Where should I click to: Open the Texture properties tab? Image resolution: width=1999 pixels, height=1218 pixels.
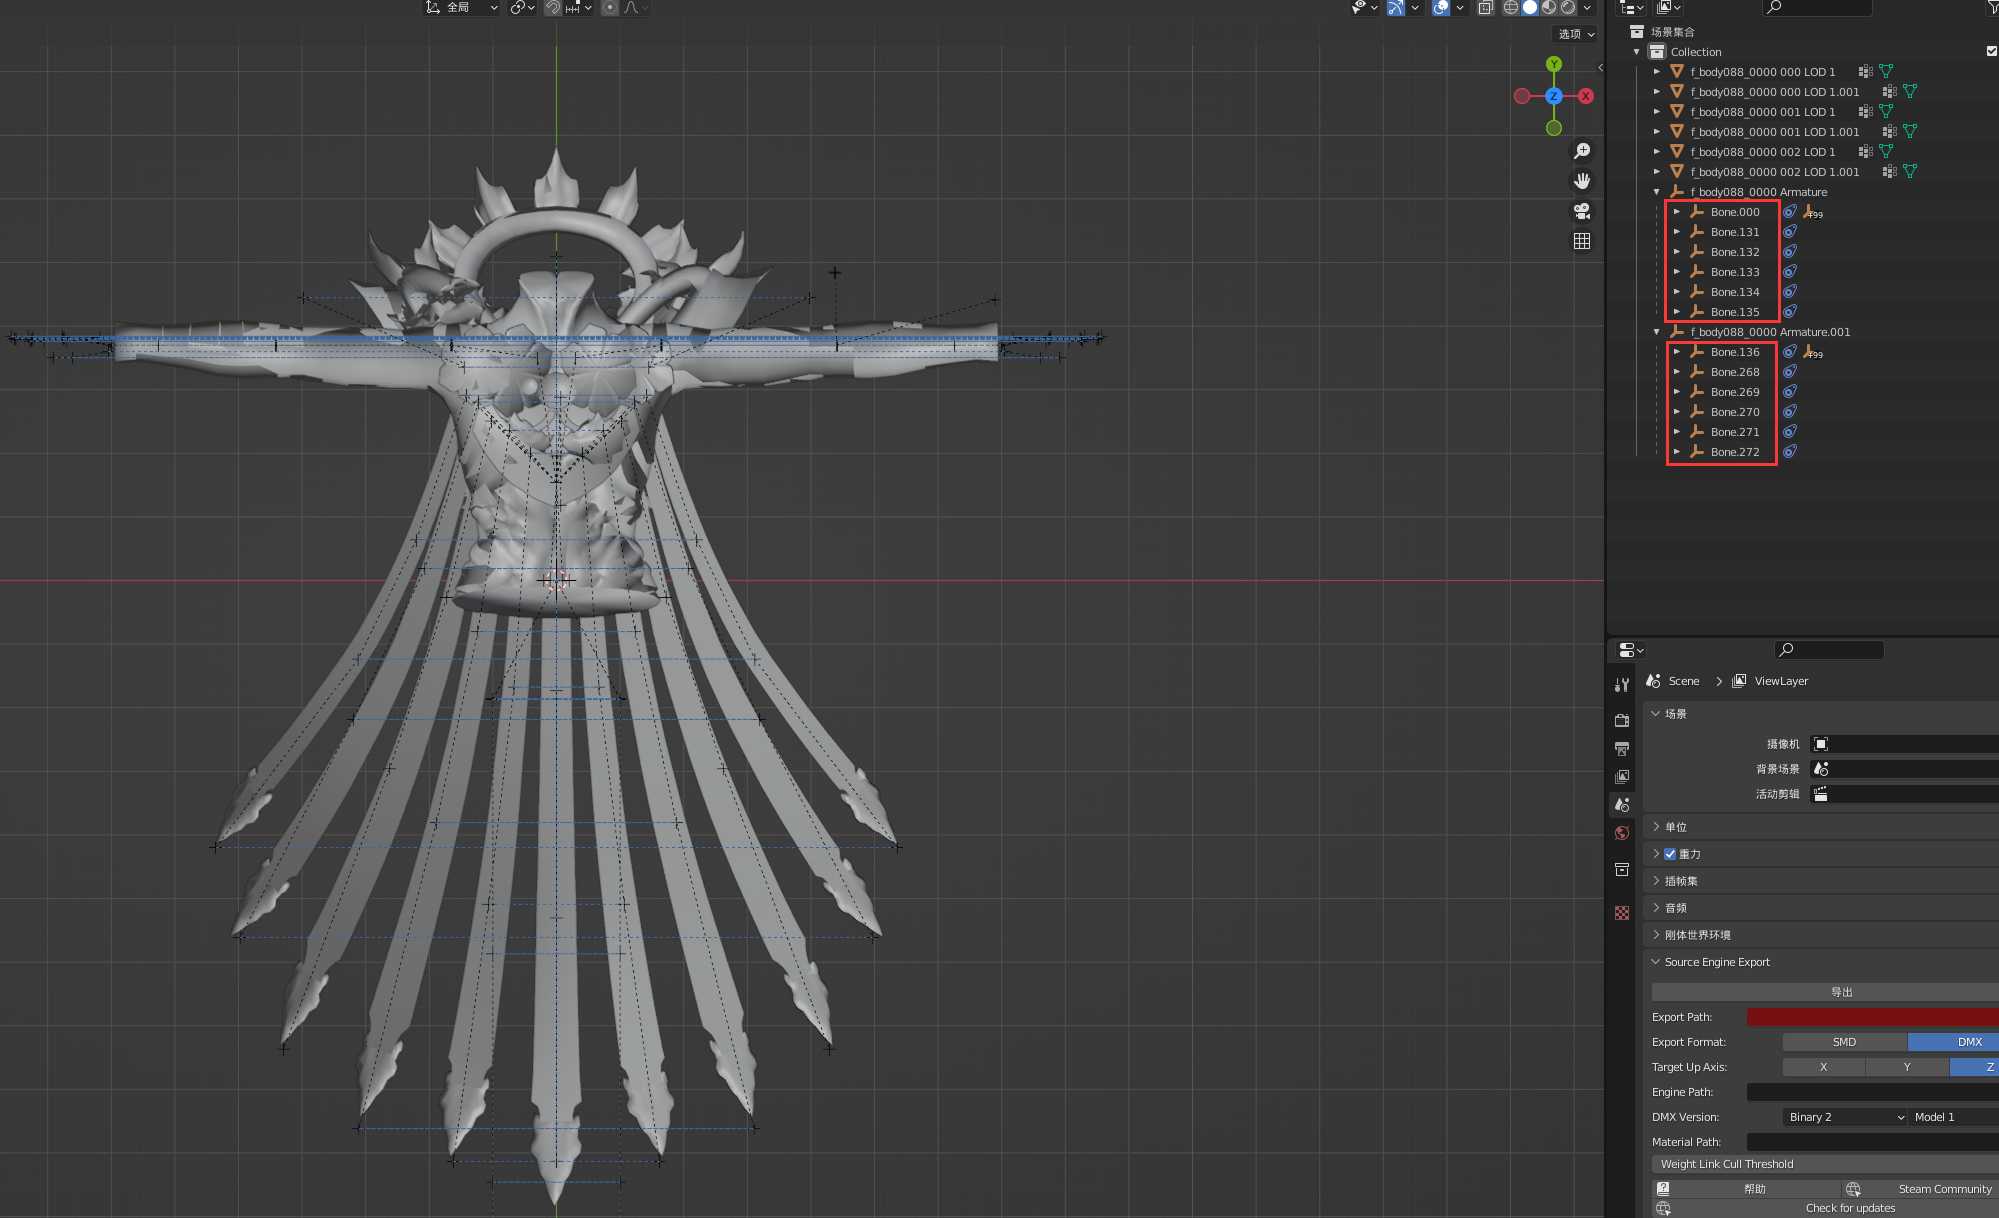pyautogui.click(x=1622, y=913)
